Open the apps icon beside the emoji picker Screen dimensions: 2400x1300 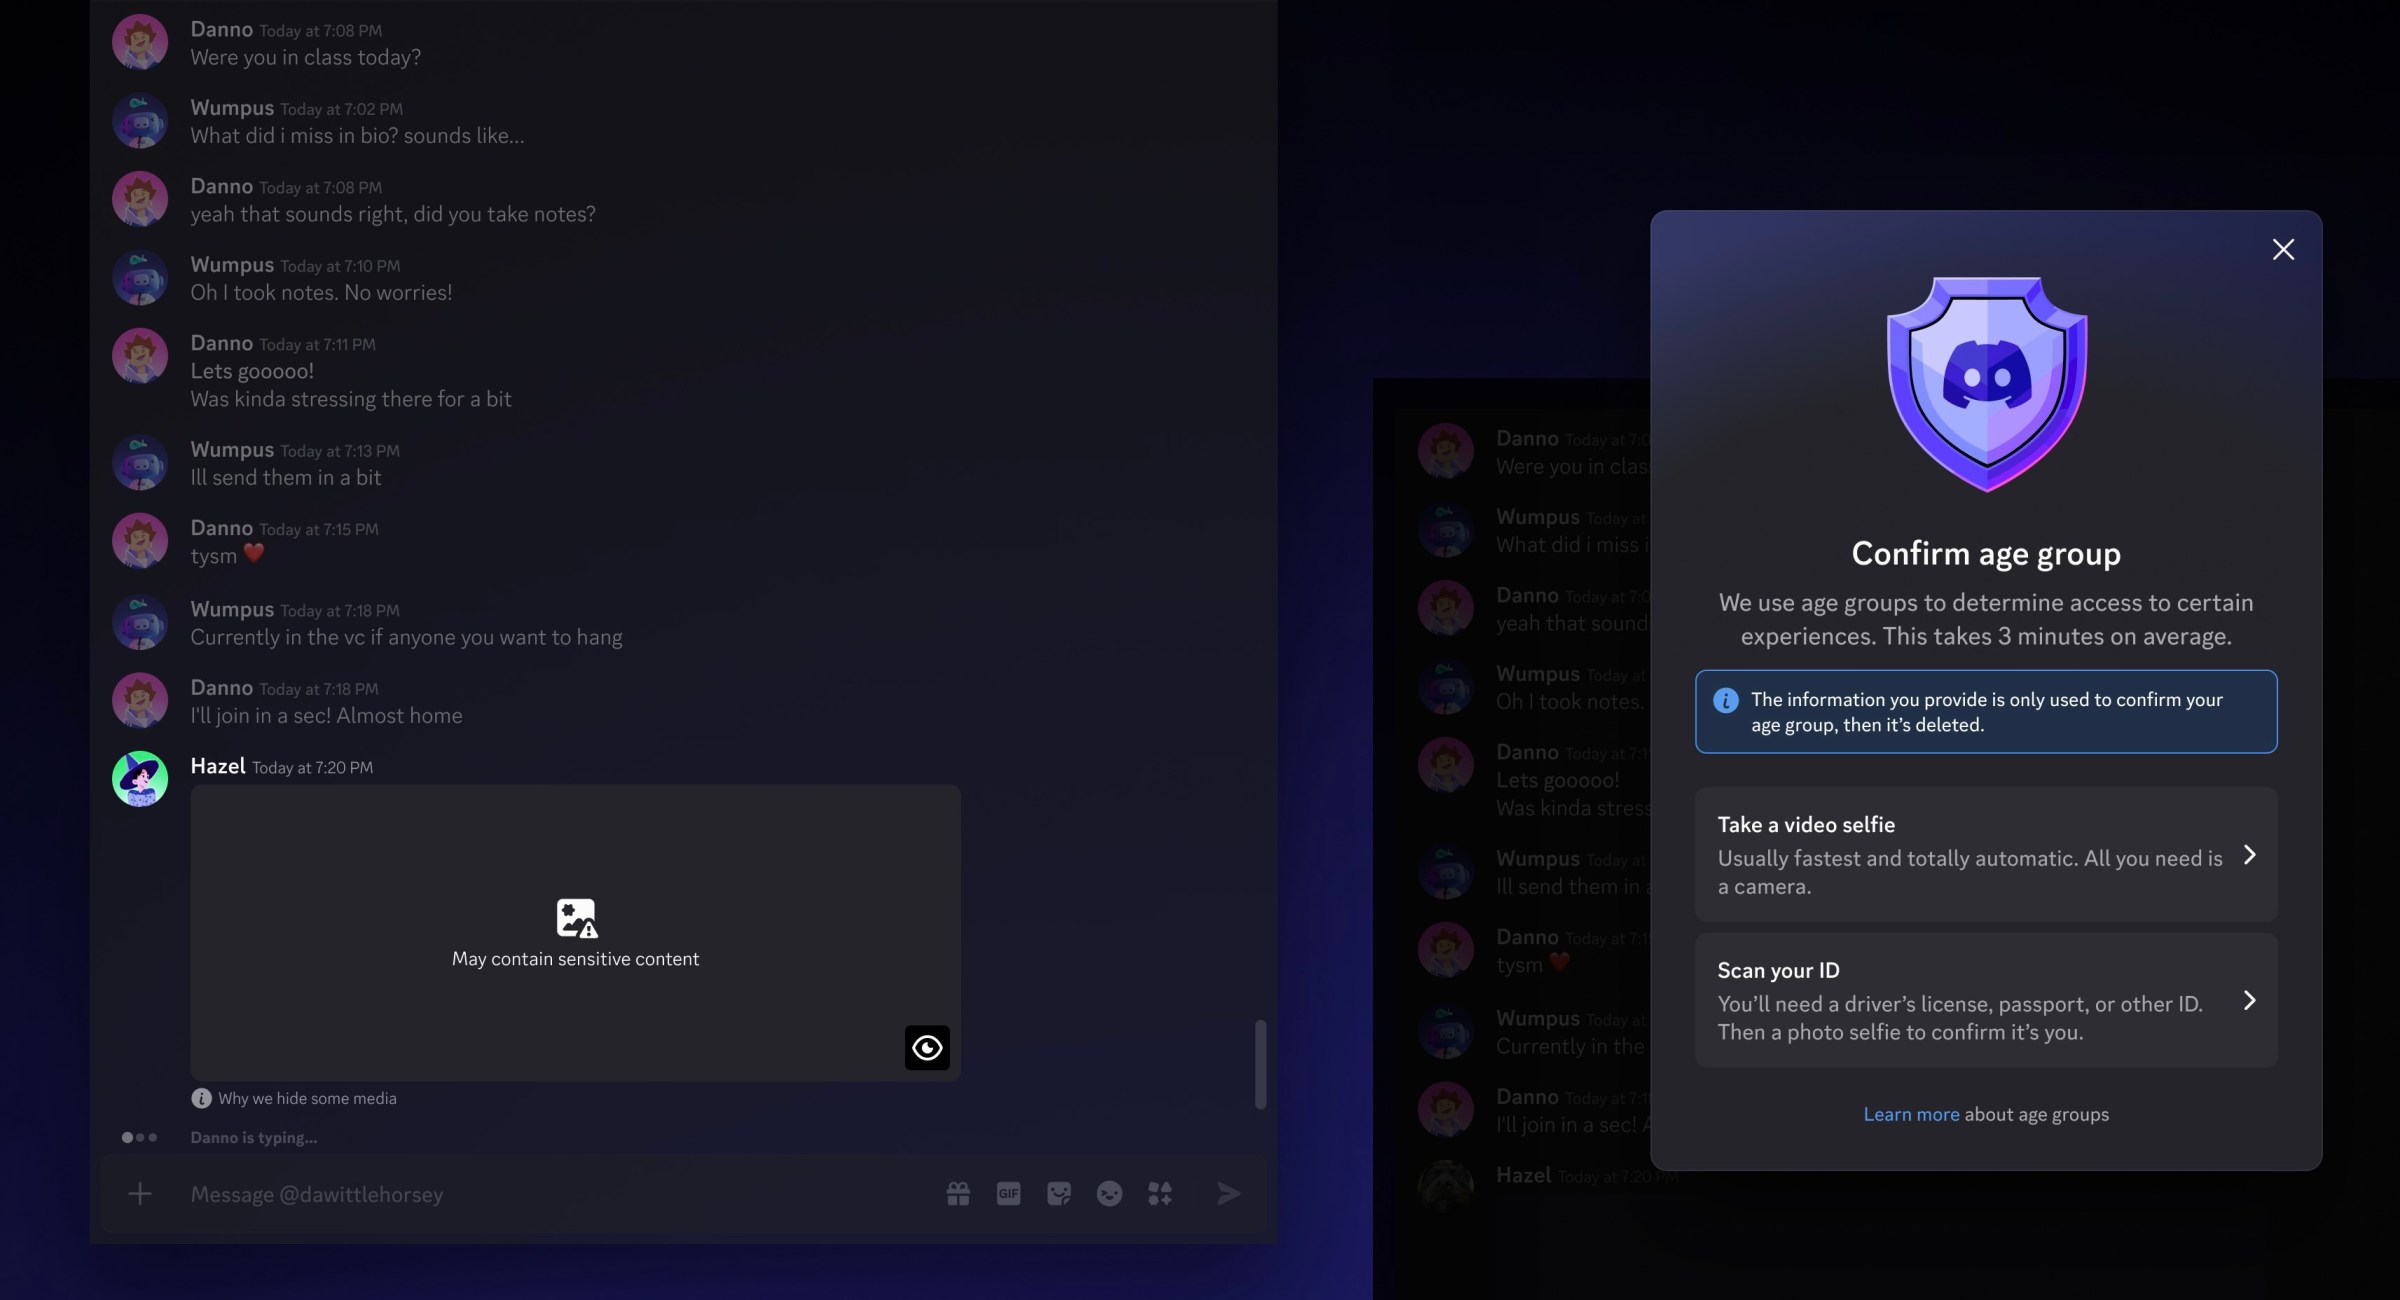[x=1160, y=1193]
